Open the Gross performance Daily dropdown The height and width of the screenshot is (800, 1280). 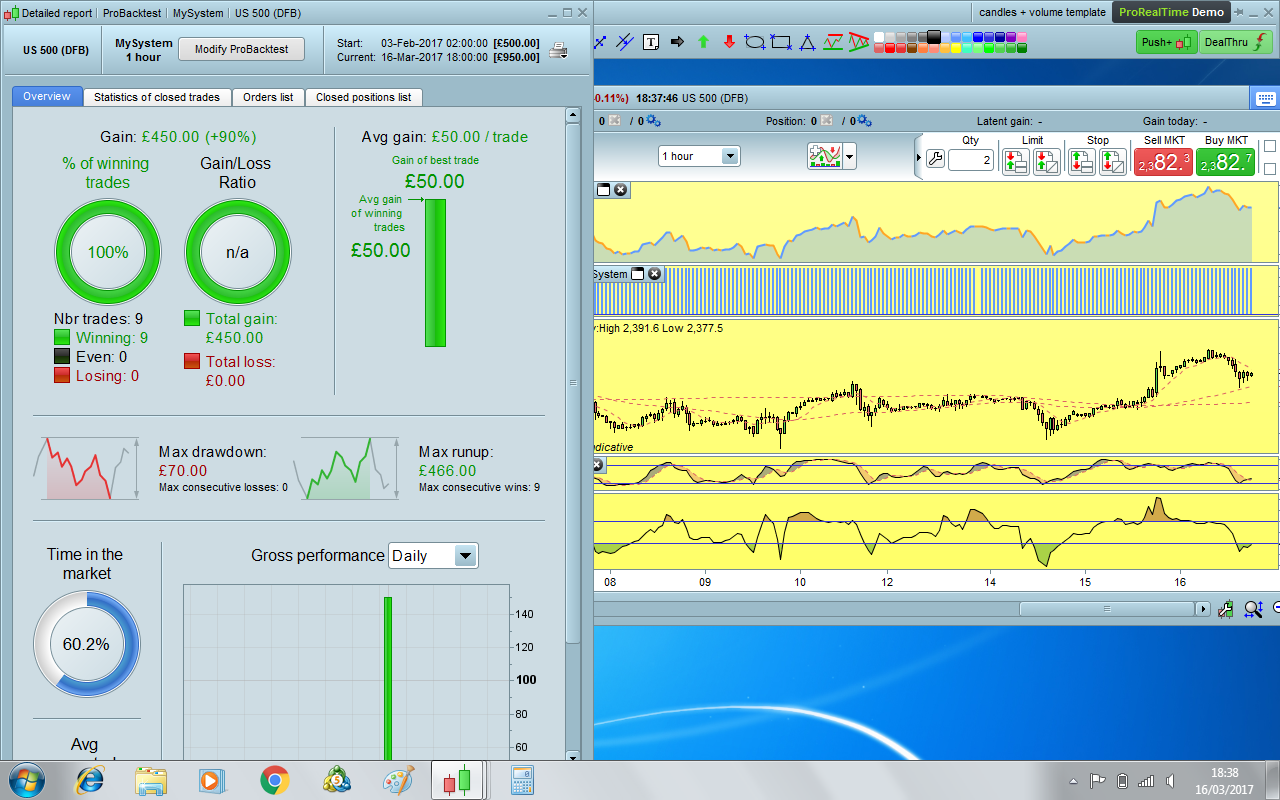point(433,556)
